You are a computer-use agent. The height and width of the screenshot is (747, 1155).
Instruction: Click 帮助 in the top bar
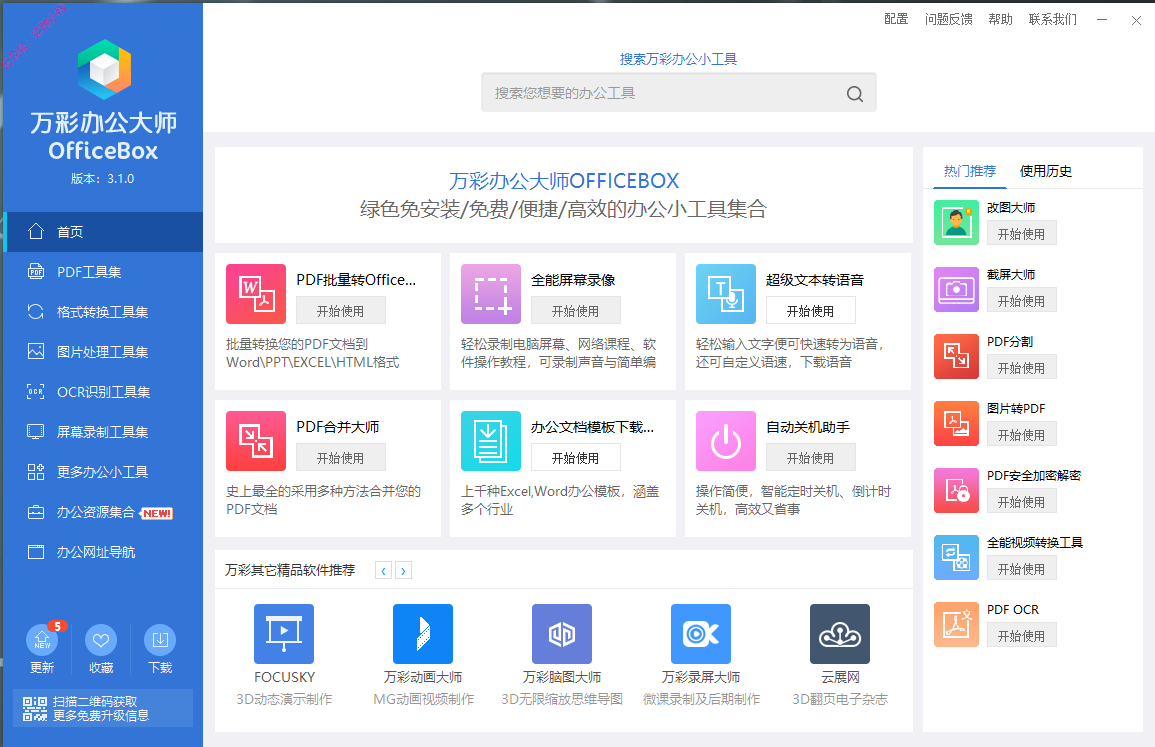(1000, 19)
